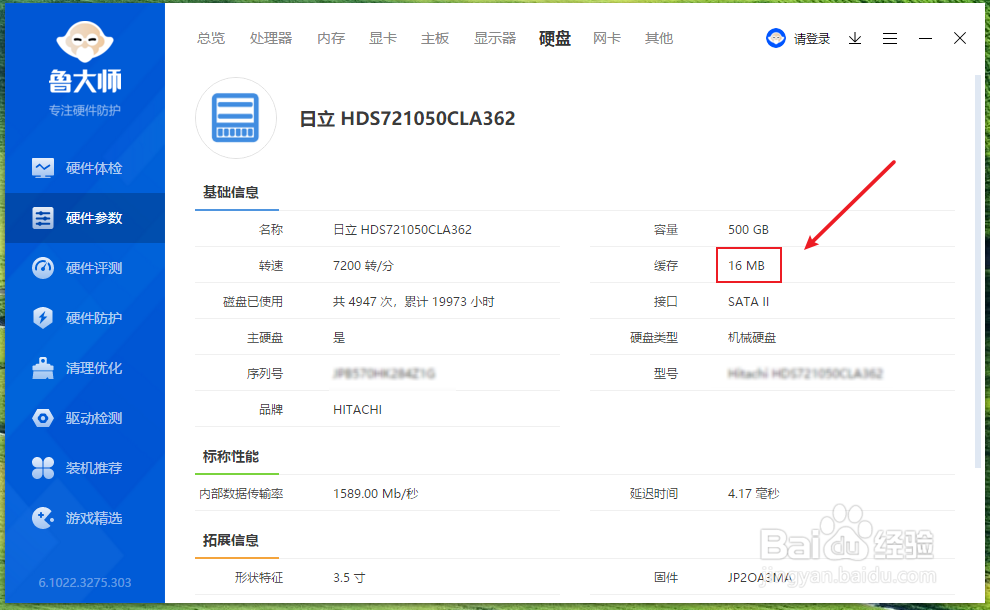Switch to the 其他 tab
990x610 pixels.
click(659, 39)
